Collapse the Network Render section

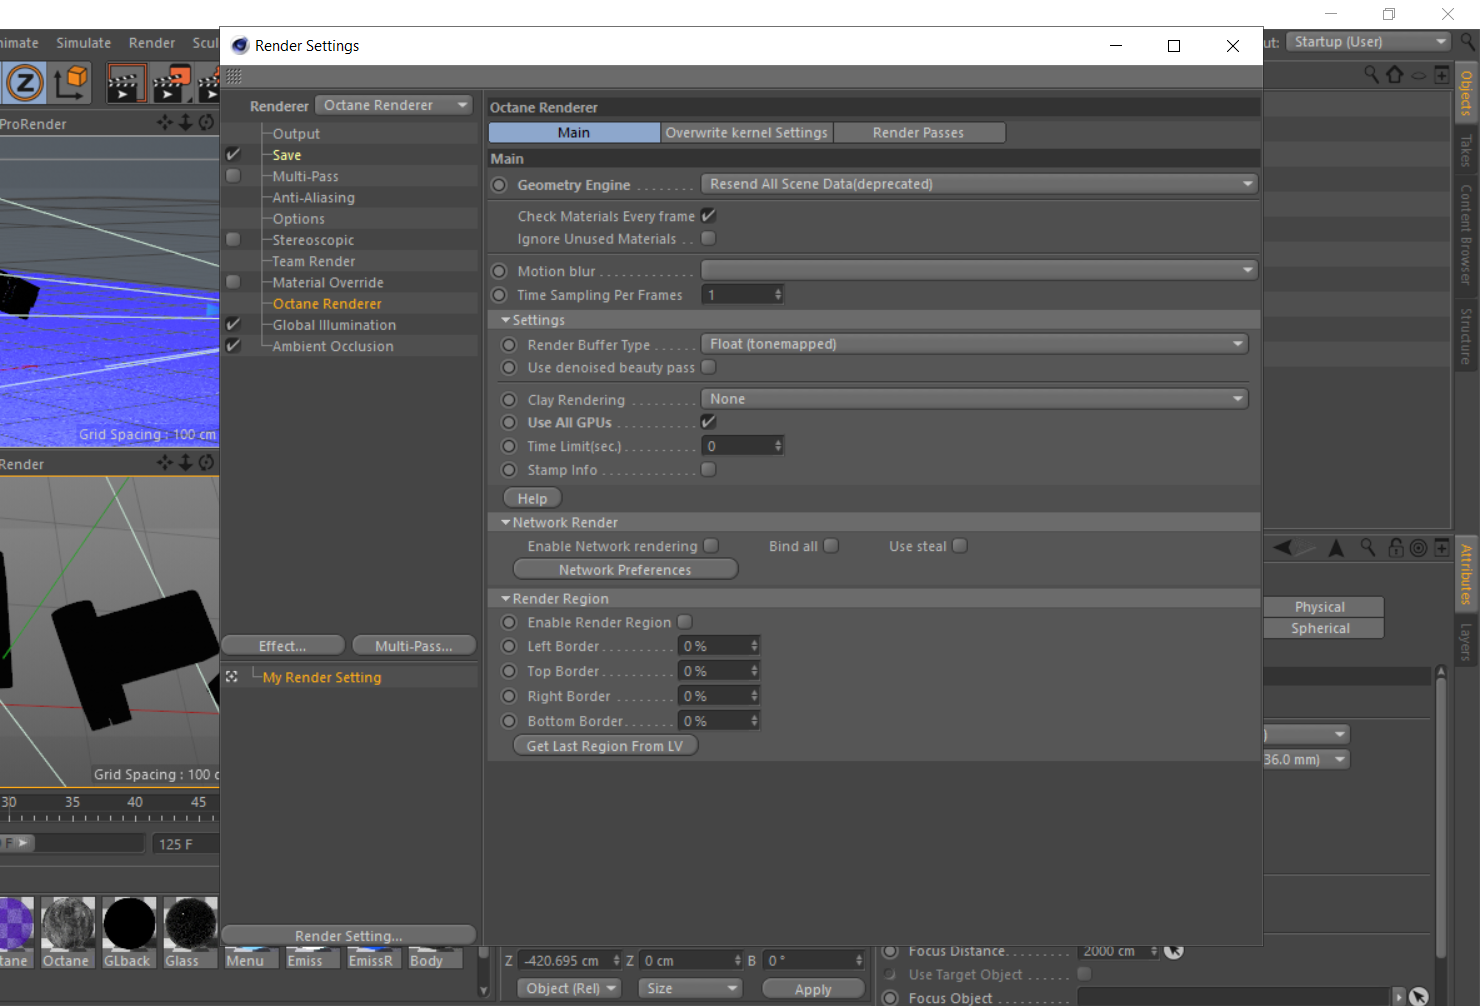[506, 522]
